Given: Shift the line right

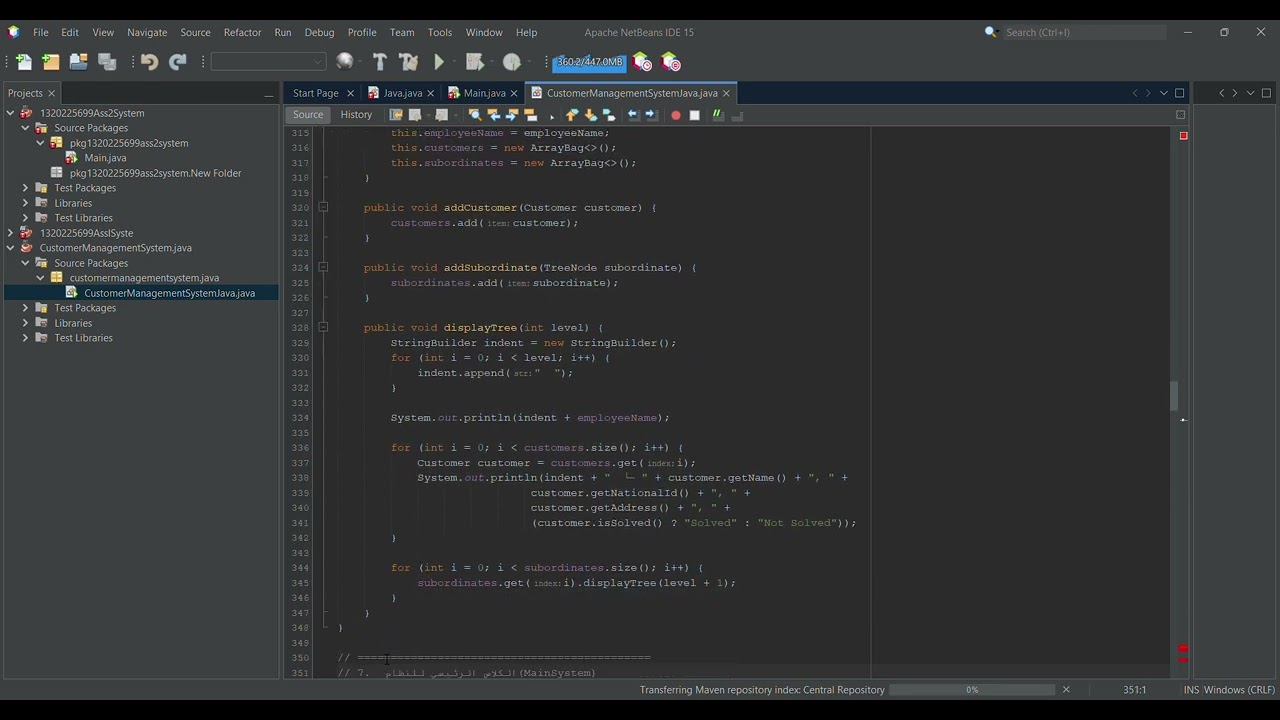Looking at the screenshot, I should [651, 115].
